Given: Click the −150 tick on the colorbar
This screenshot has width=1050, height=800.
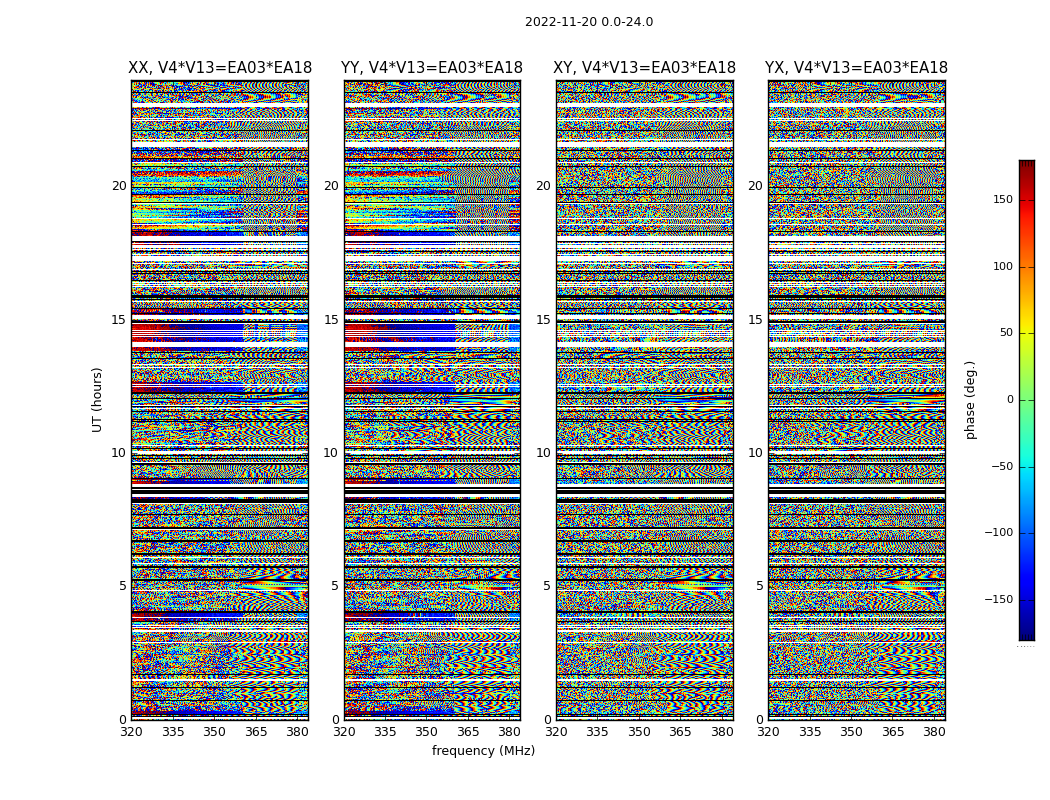Looking at the screenshot, I should 999,599.
